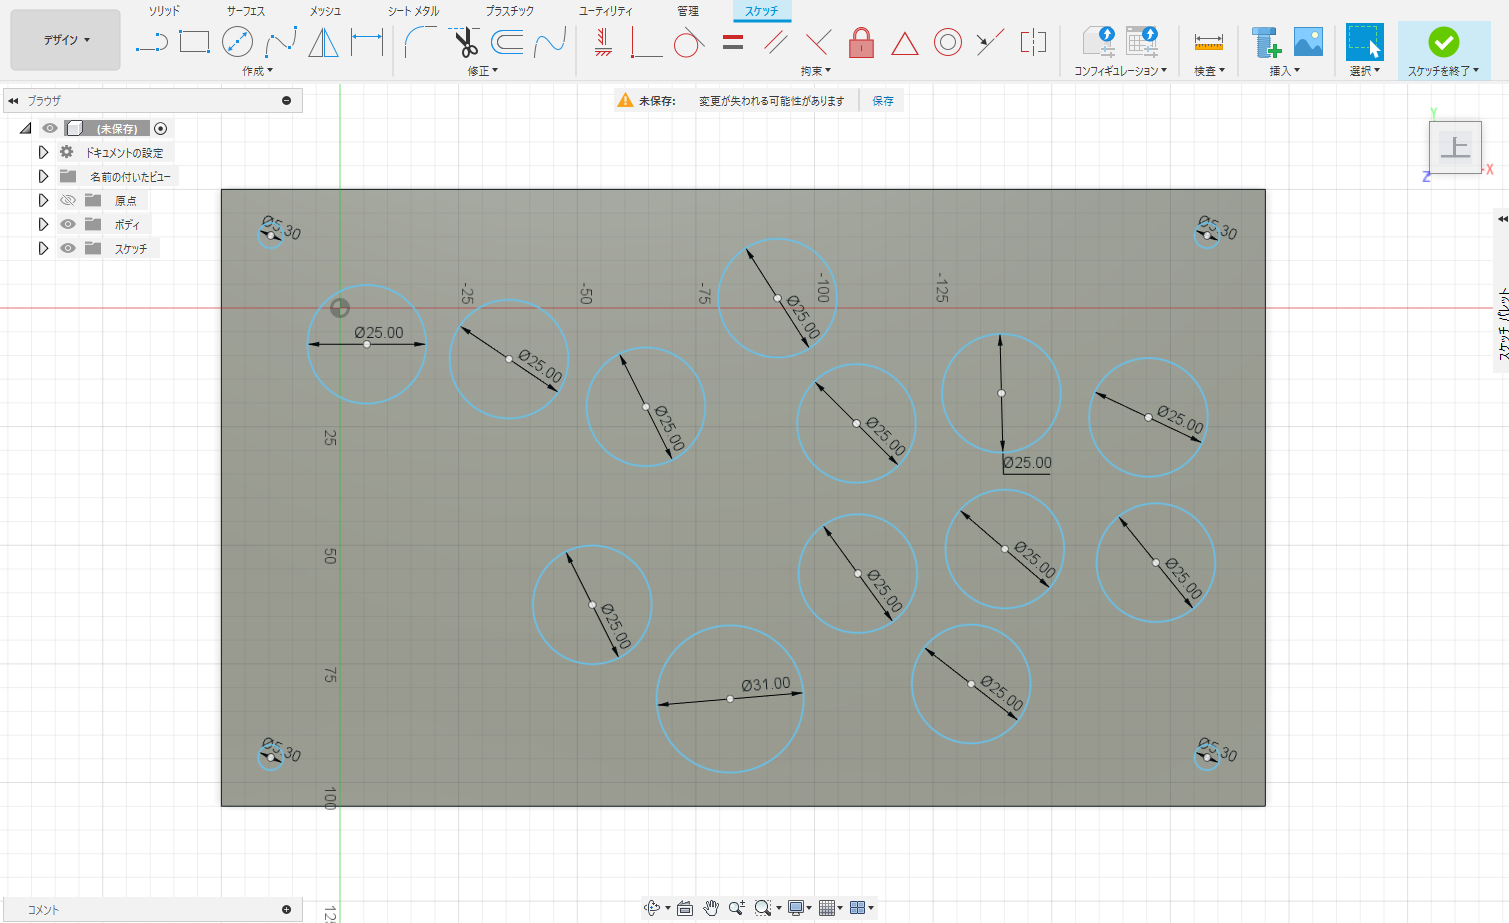Click the window Select tool icon
Screen dimensions: 1509x923
[1364, 42]
